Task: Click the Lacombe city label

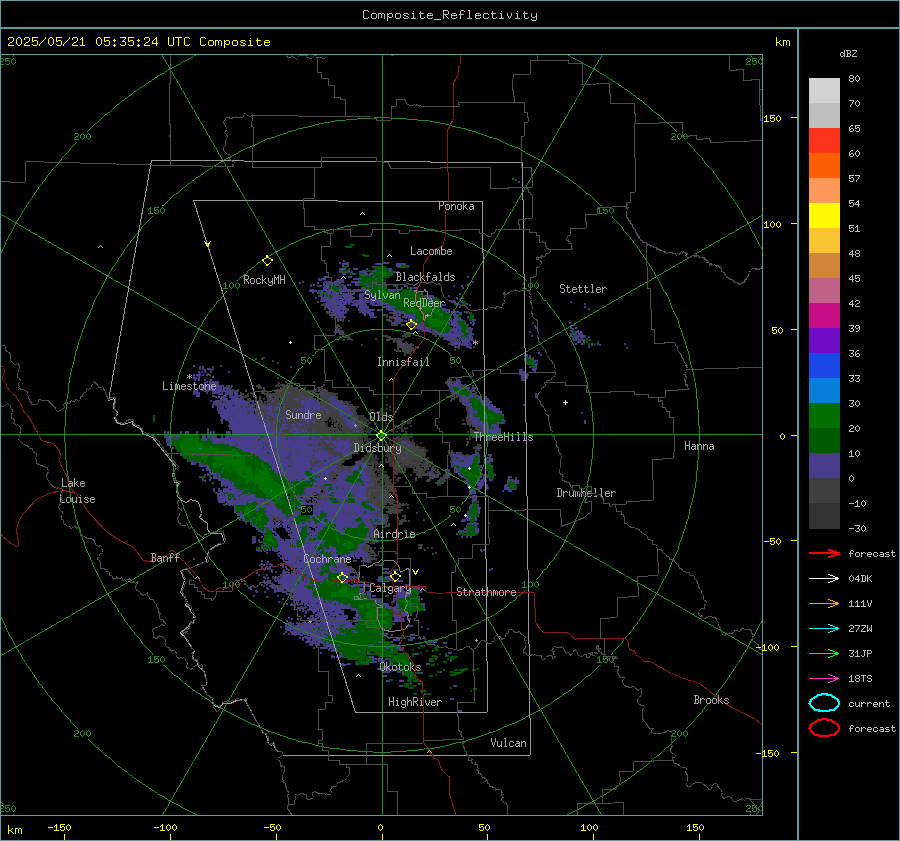Action: tap(431, 251)
